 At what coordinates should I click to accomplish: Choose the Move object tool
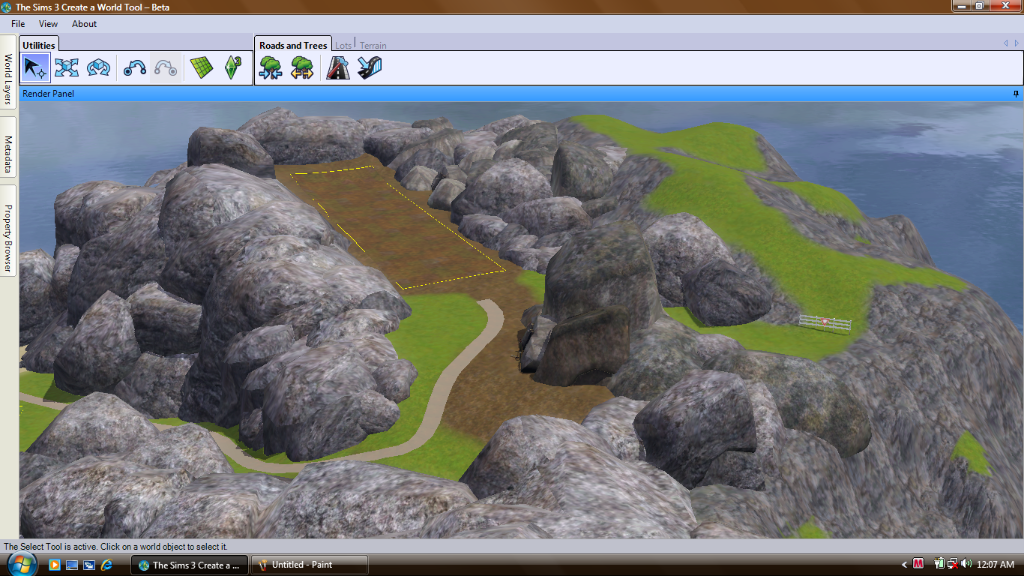point(67,68)
